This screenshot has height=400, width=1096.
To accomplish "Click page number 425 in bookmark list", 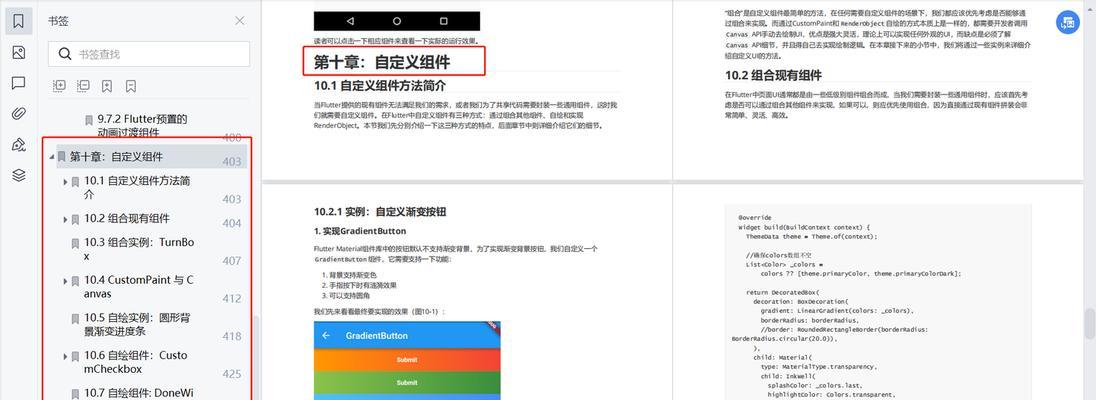I will (232, 374).
